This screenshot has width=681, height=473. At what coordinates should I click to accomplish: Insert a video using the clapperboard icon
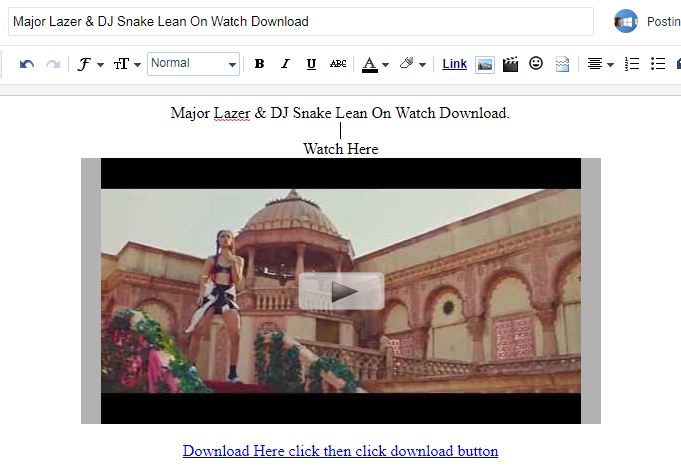point(510,64)
